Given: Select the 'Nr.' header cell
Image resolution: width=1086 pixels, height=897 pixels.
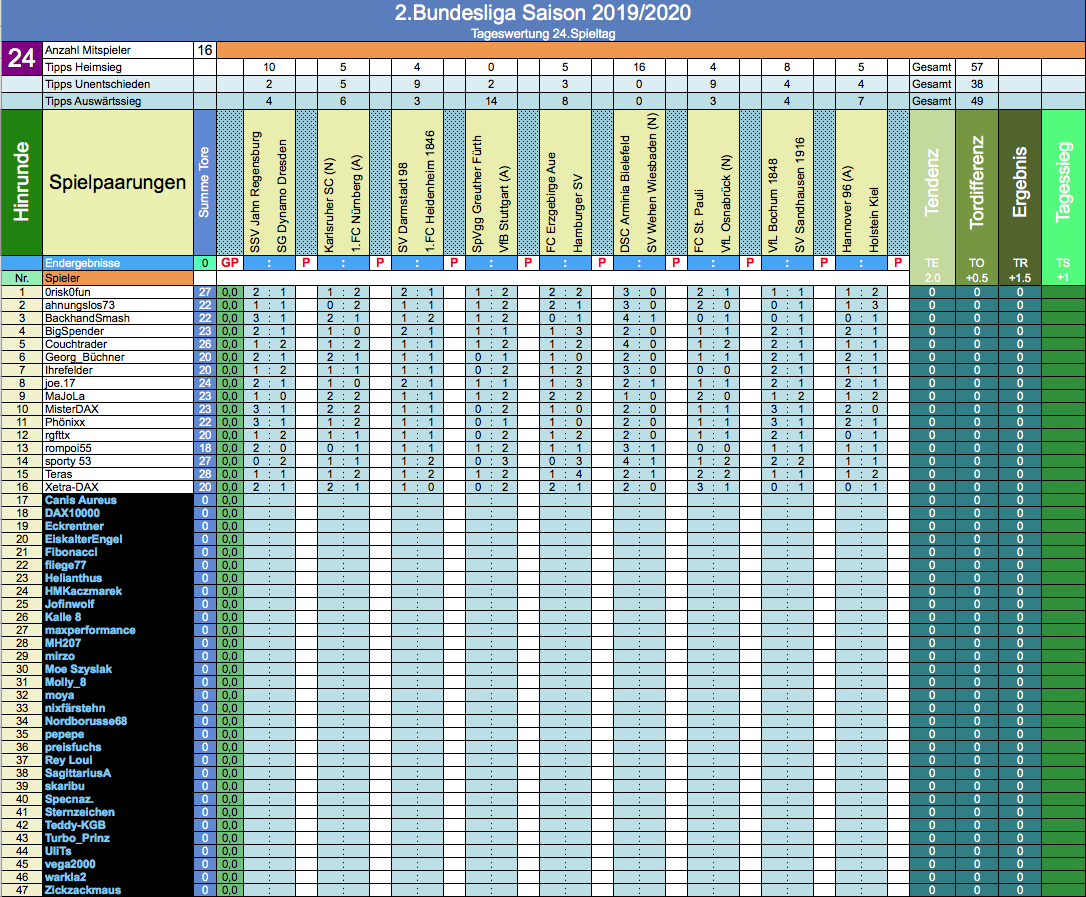Looking at the screenshot, I should [21, 278].
